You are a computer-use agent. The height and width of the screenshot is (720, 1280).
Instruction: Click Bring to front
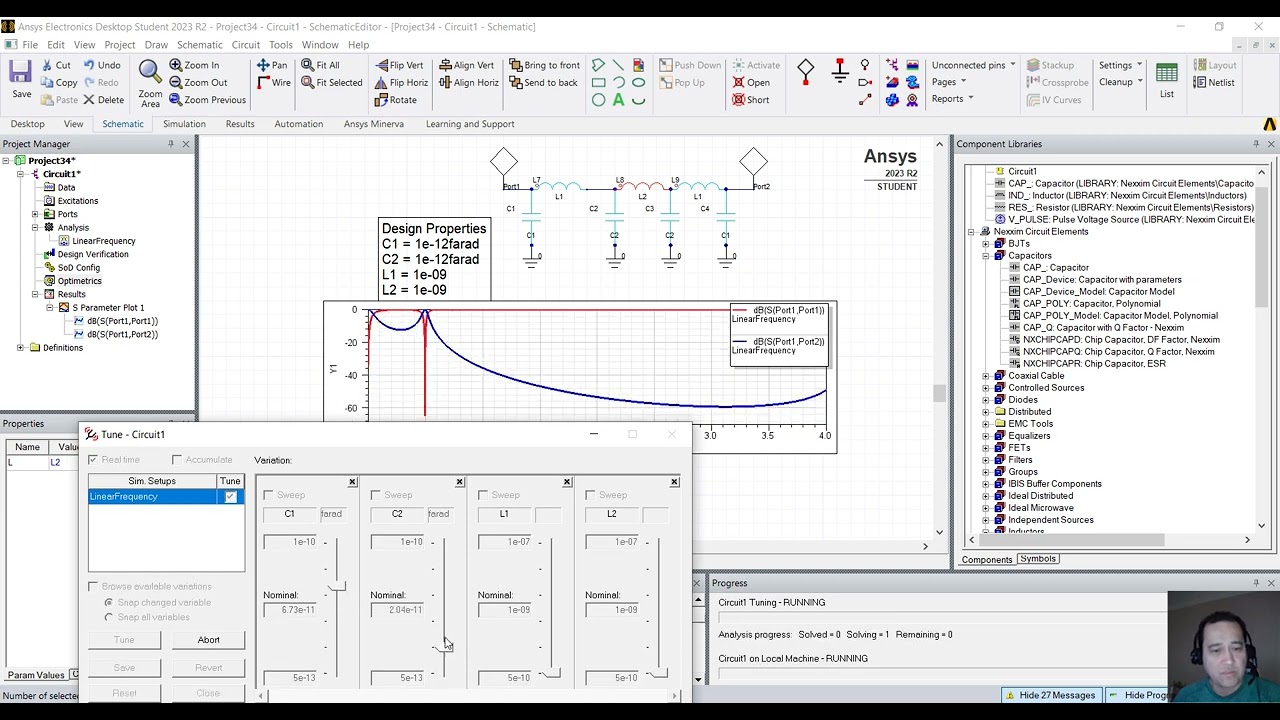pyautogui.click(x=544, y=65)
